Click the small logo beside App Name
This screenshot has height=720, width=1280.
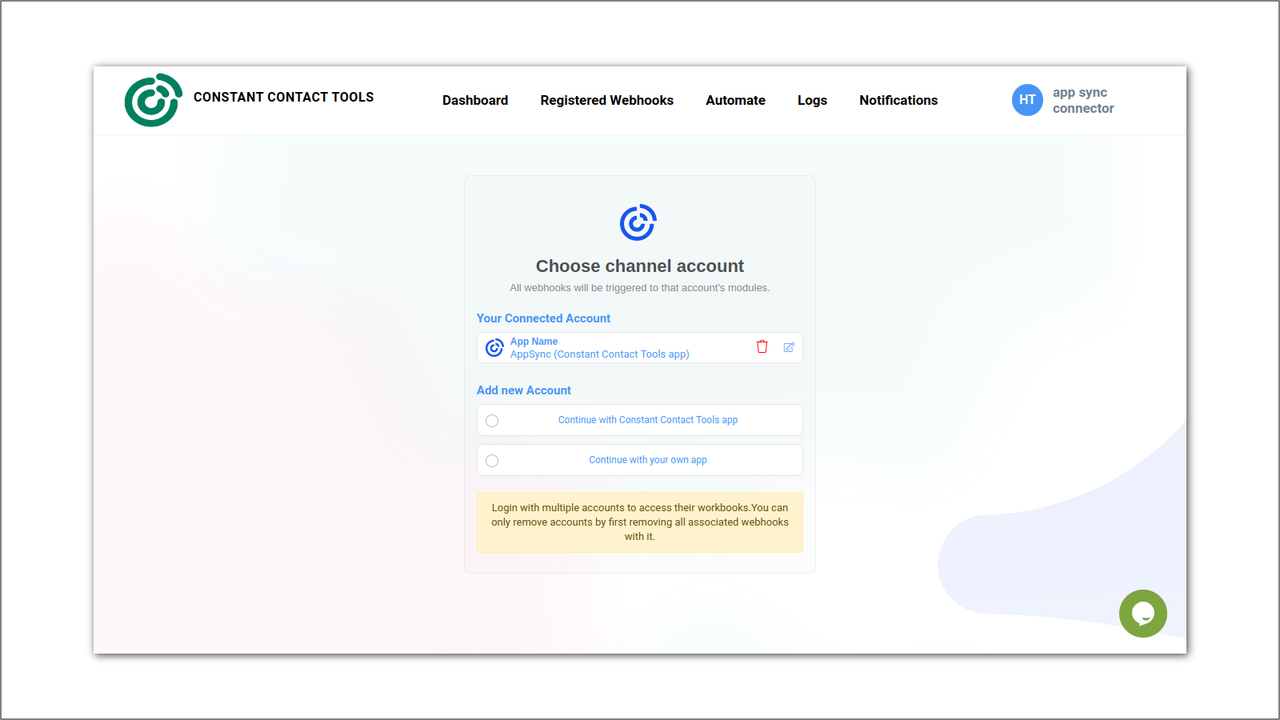tap(494, 348)
